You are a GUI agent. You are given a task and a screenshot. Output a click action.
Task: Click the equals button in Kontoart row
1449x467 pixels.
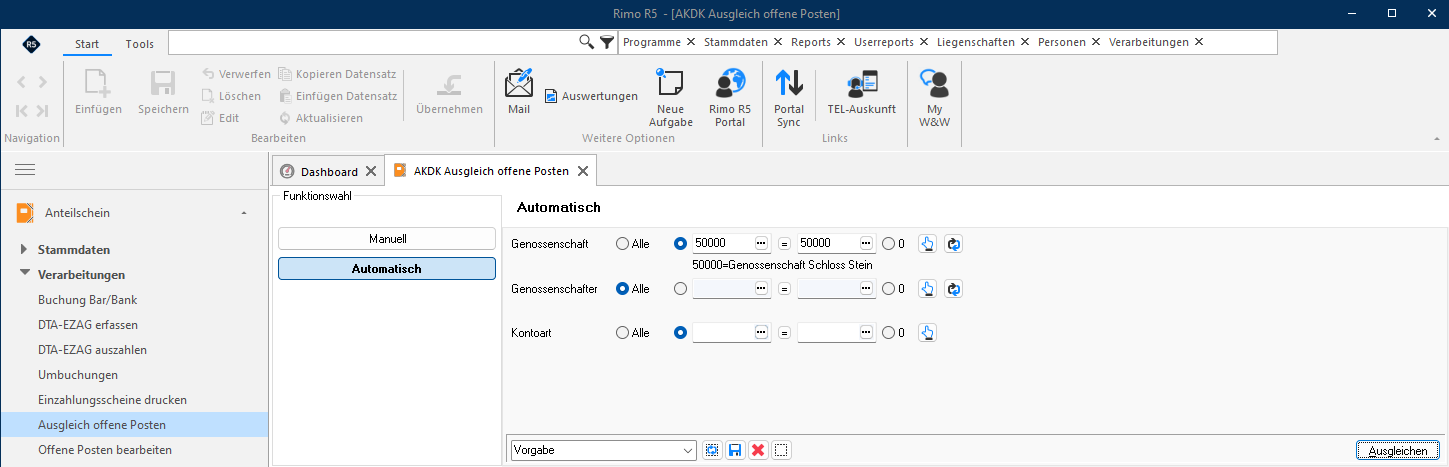pyautogui.click(x=784, y=332)
